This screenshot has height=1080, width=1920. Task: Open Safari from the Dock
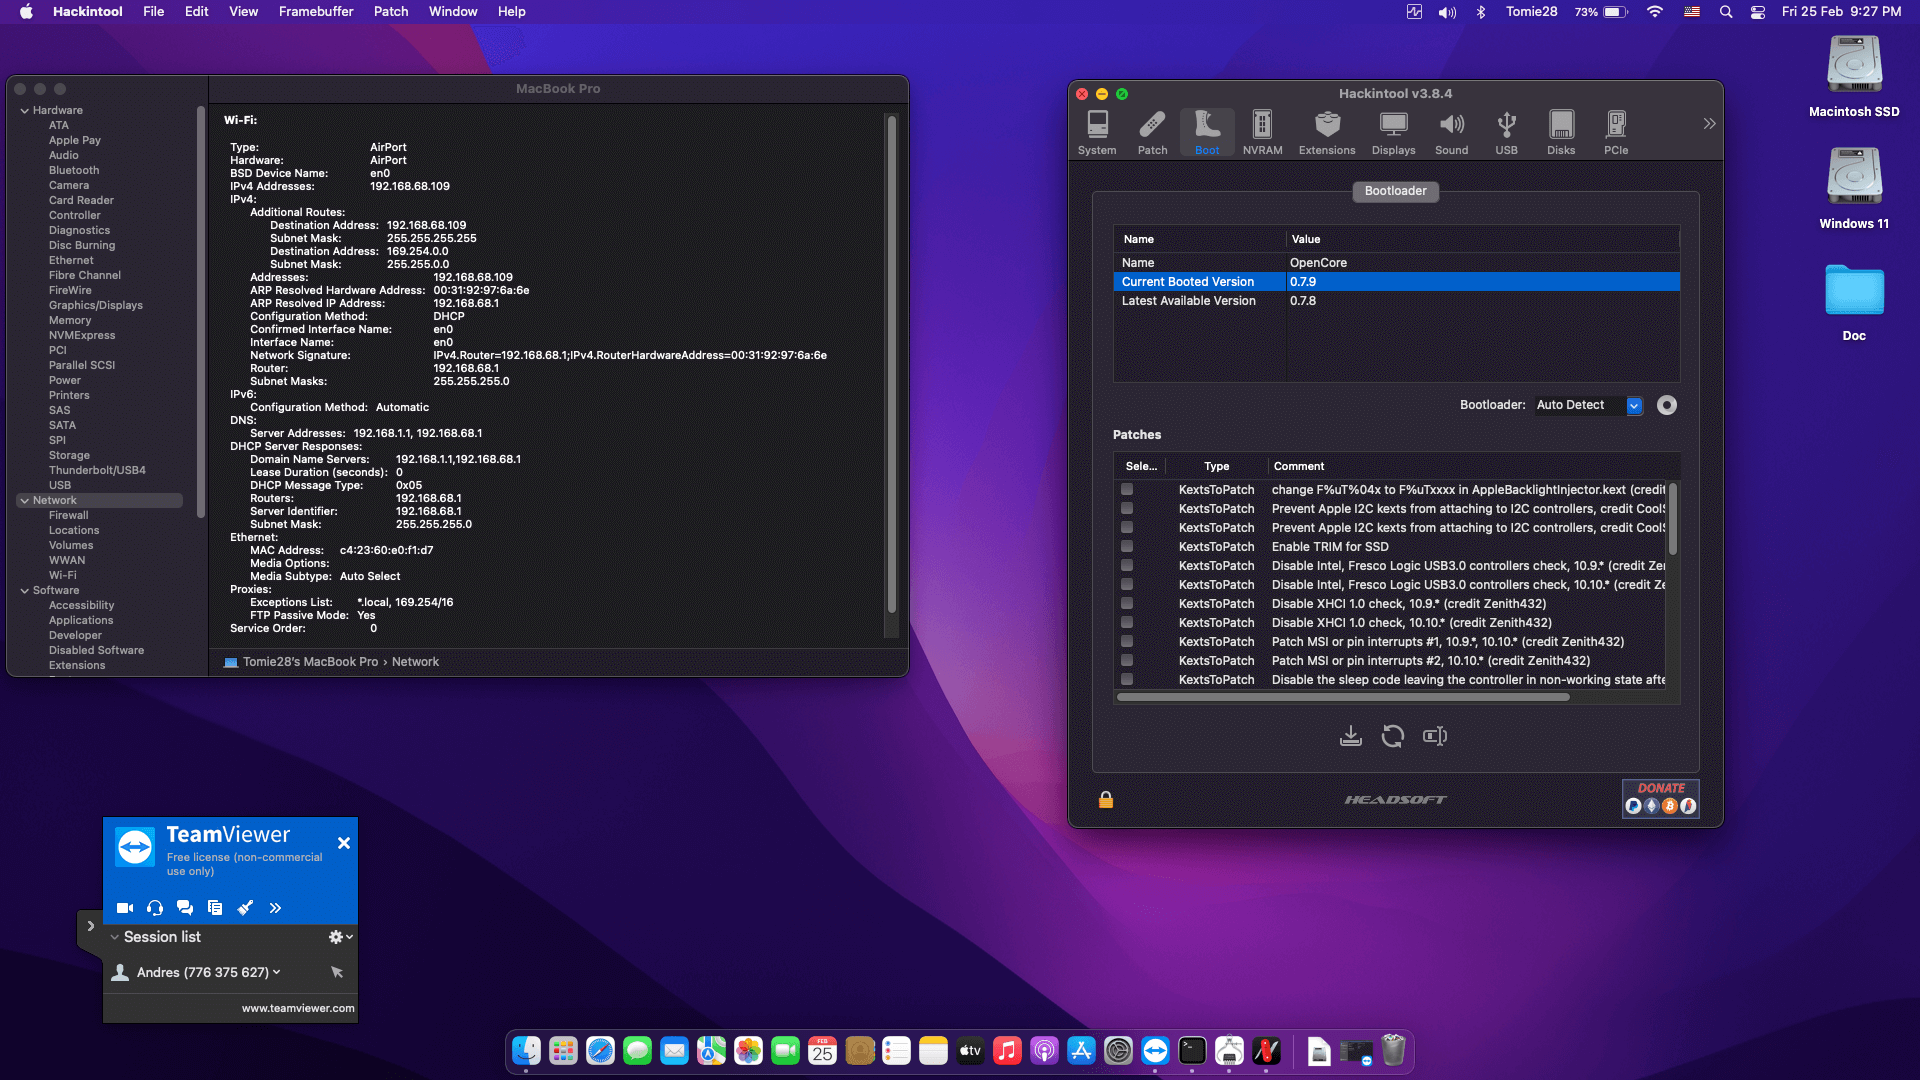coord(600,1050)
